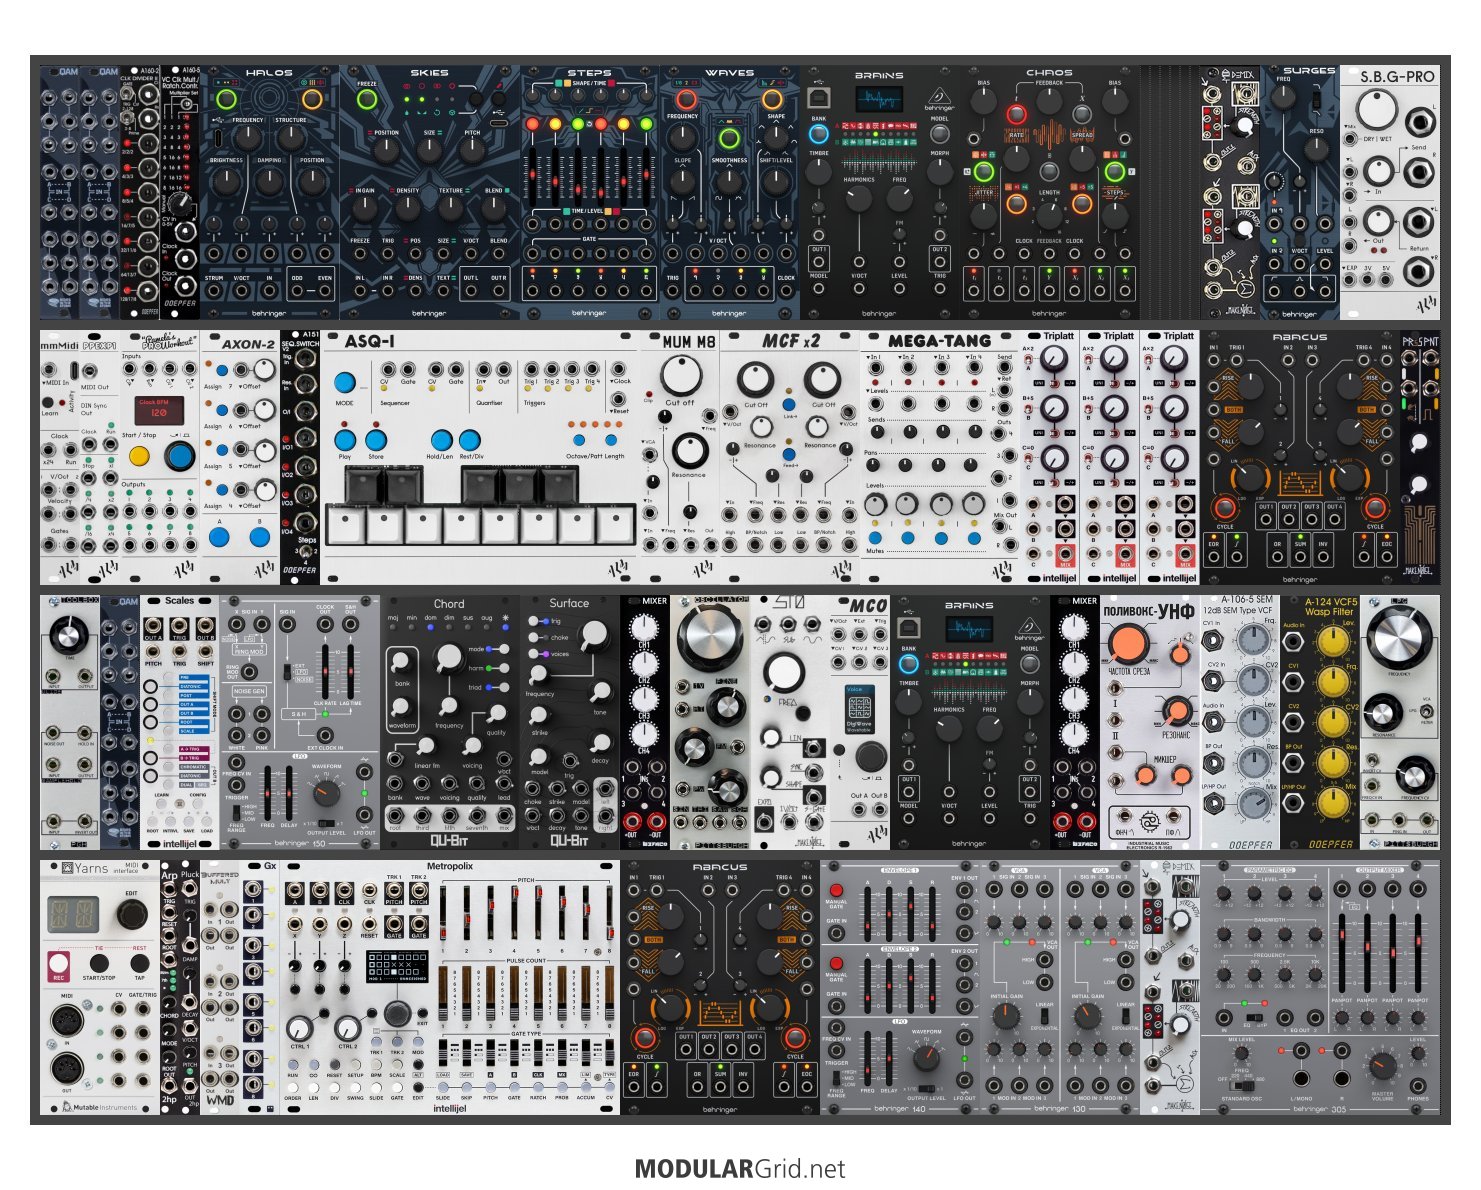The width and height of the screenshot is (1481, 1190).
Task: Click the blue encoder knob on Pamela's Workout
Action: [180, 456]
